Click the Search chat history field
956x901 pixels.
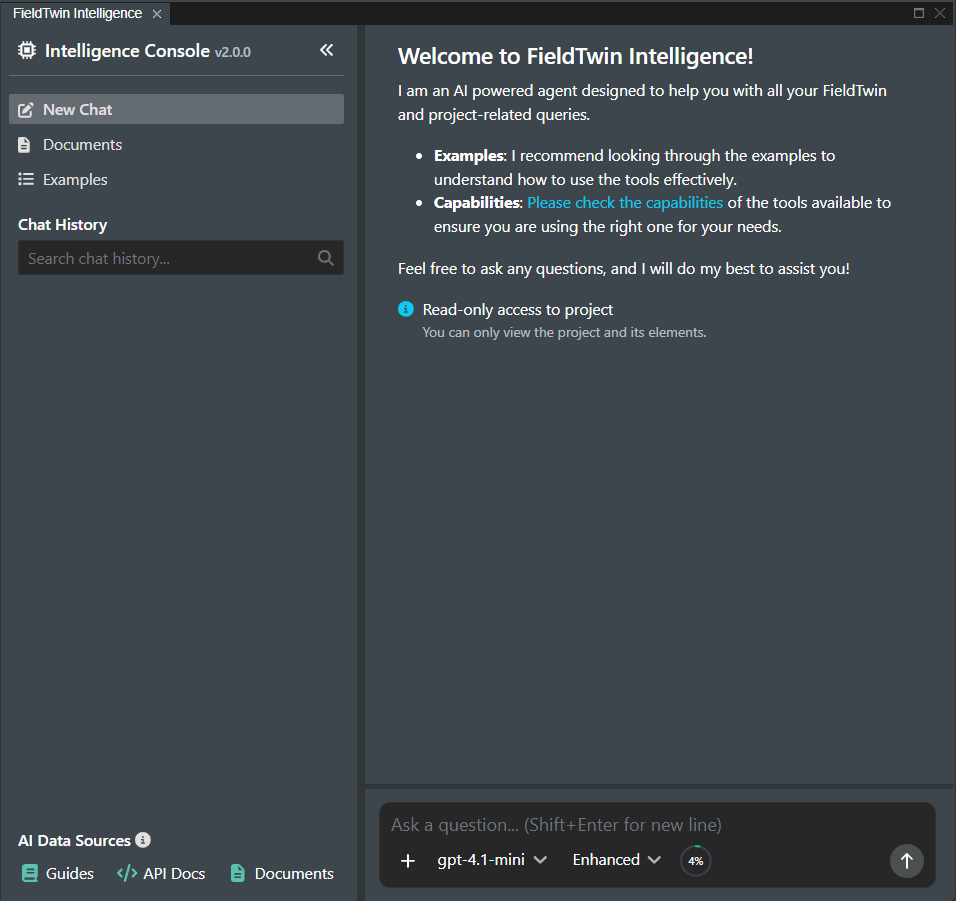[x=180, y=258]
